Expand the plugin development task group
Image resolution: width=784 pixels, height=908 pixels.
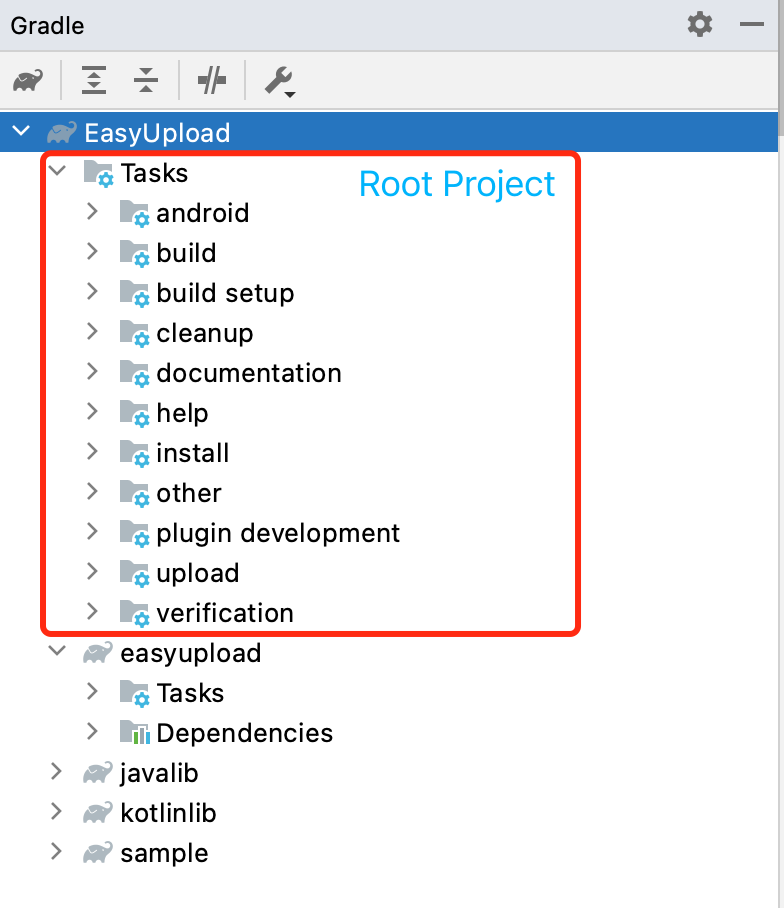pyautogui.click(x=92, y=531)
